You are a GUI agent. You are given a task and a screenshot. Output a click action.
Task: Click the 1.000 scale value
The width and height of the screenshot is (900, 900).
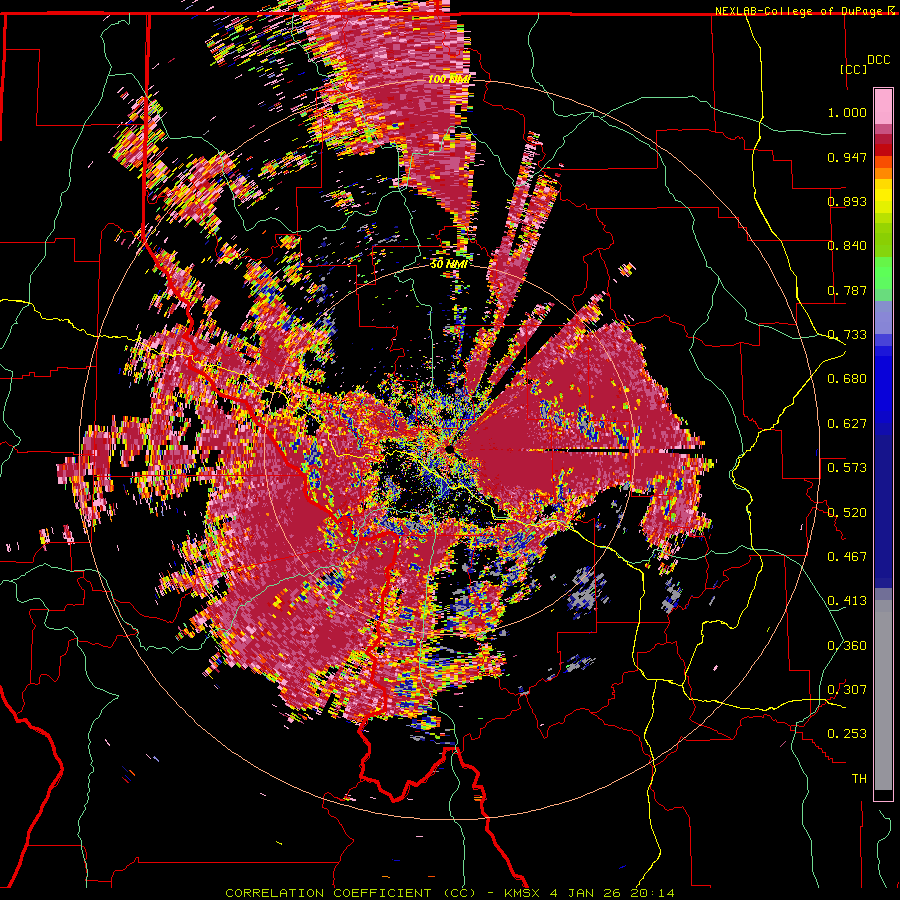tap(847, 112)
